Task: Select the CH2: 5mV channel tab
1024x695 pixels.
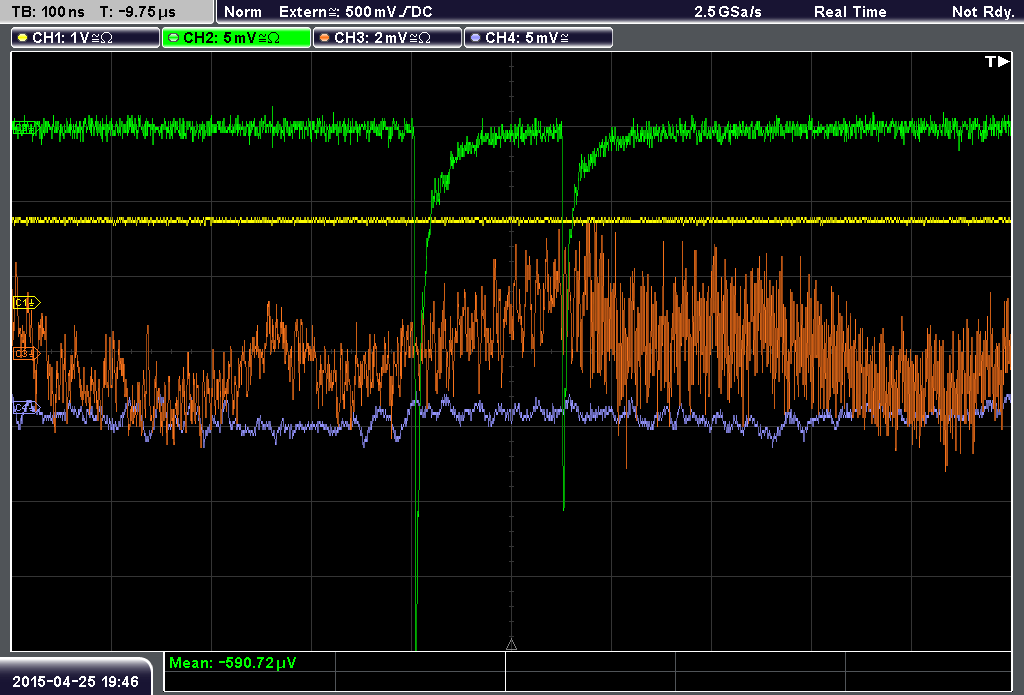Action: [236, 38]
